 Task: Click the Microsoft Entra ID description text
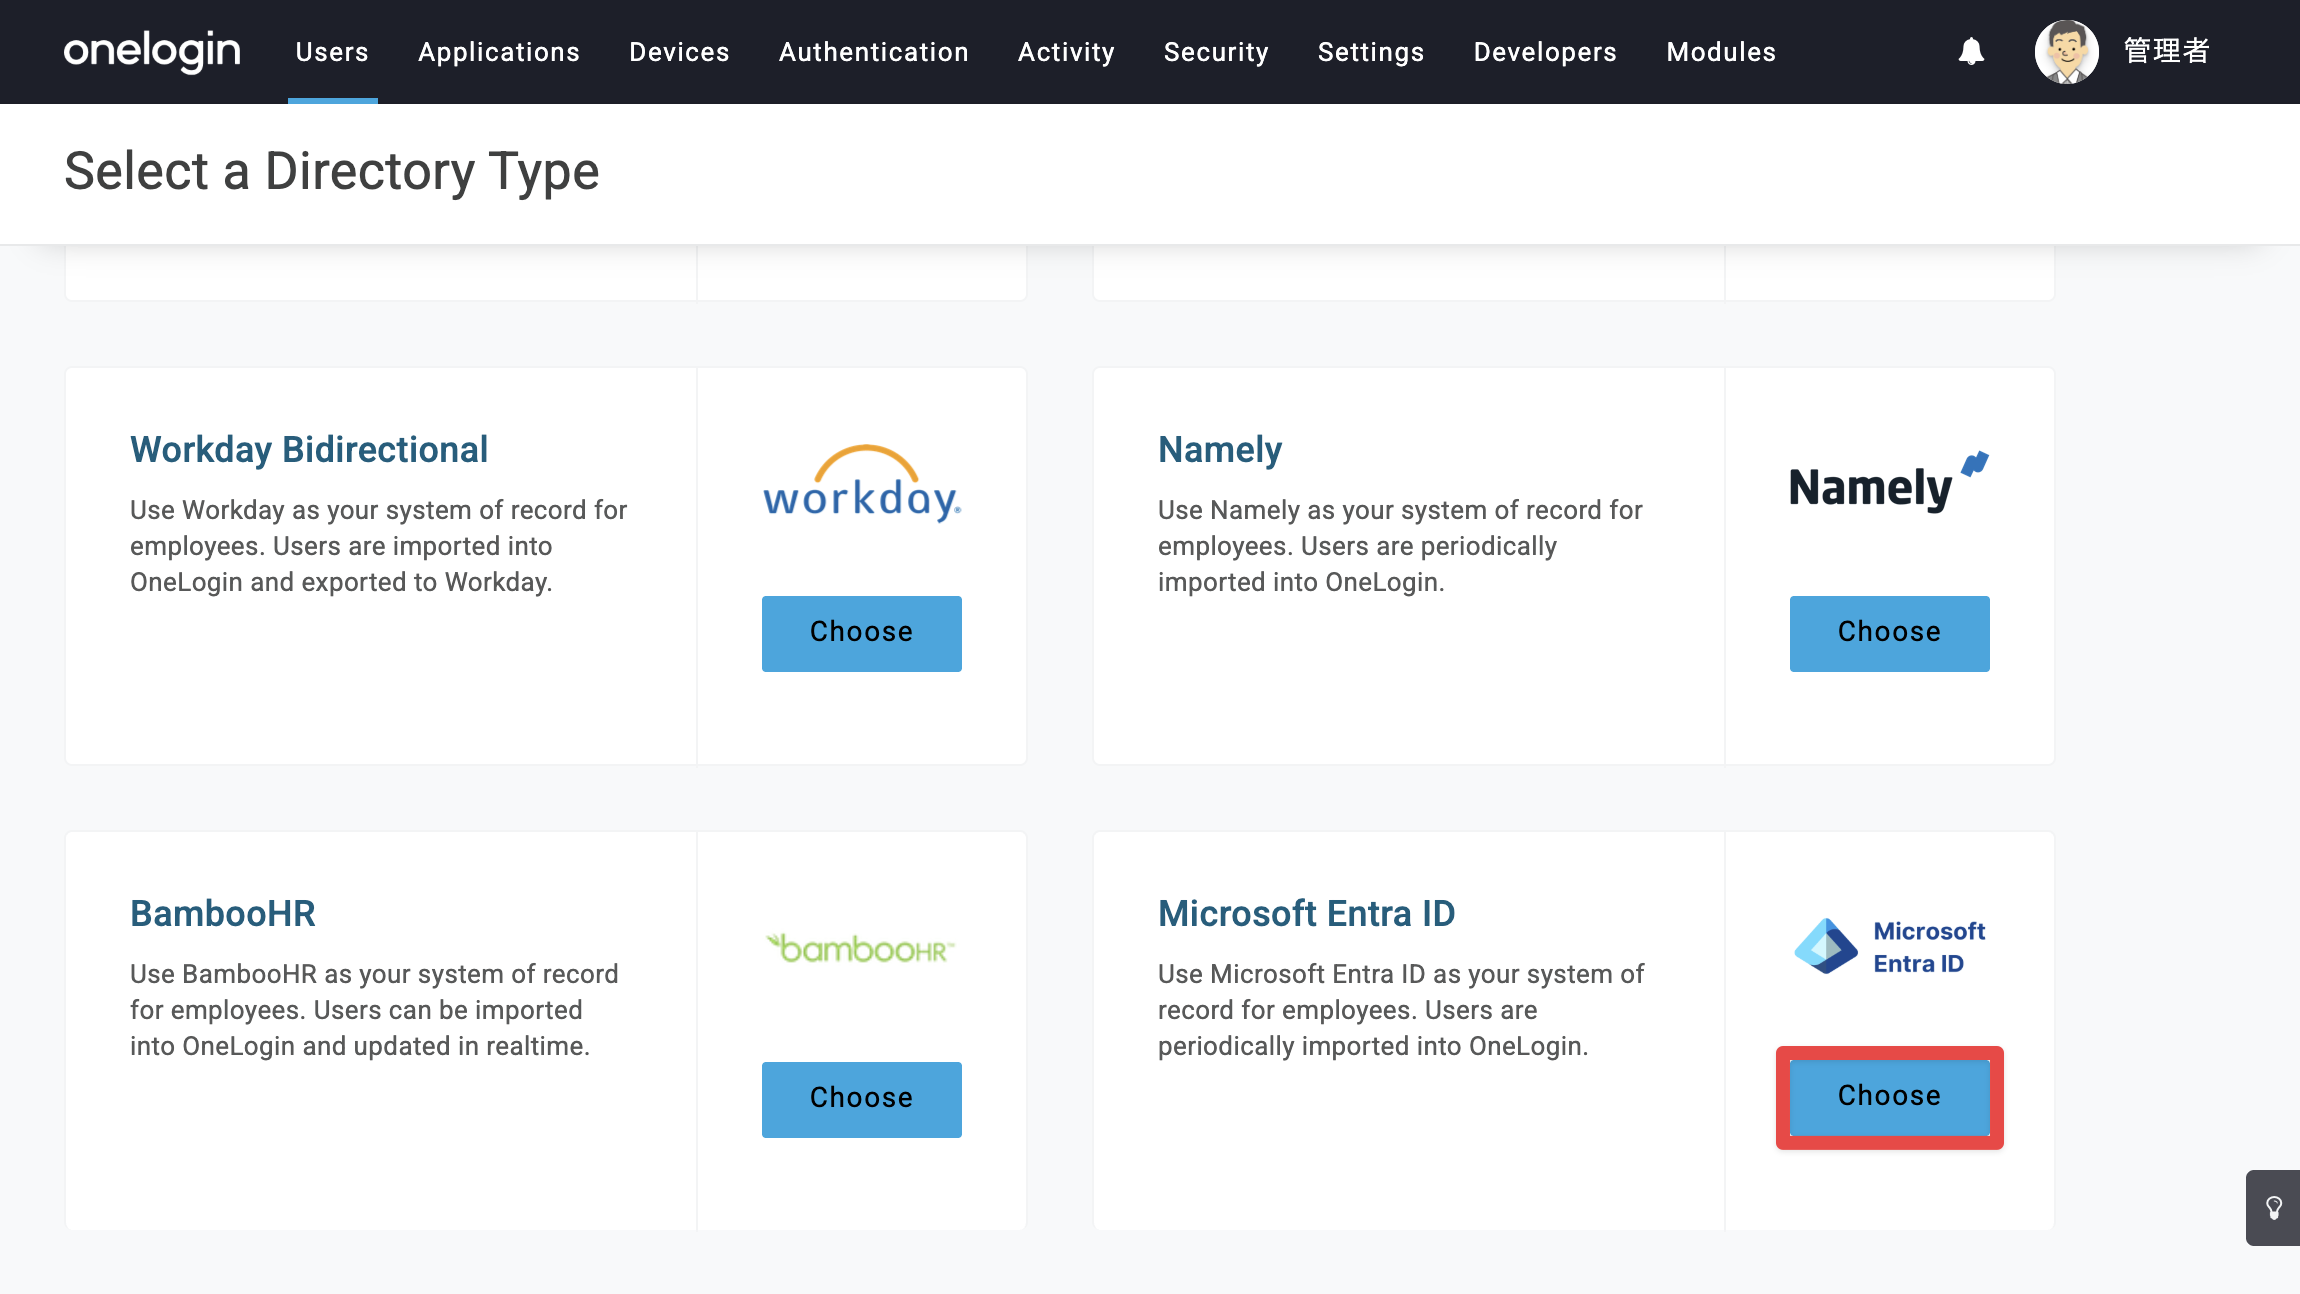(x=1401, y=1010)
